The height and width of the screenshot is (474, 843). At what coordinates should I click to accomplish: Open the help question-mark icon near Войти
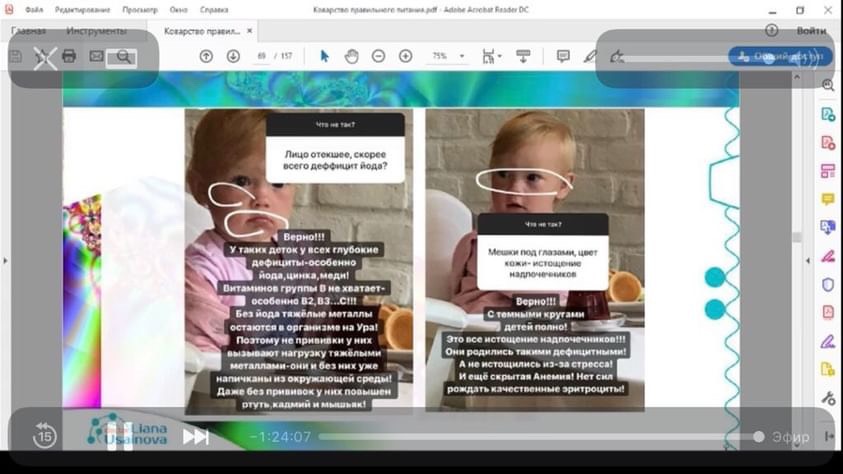click(771, 31)
